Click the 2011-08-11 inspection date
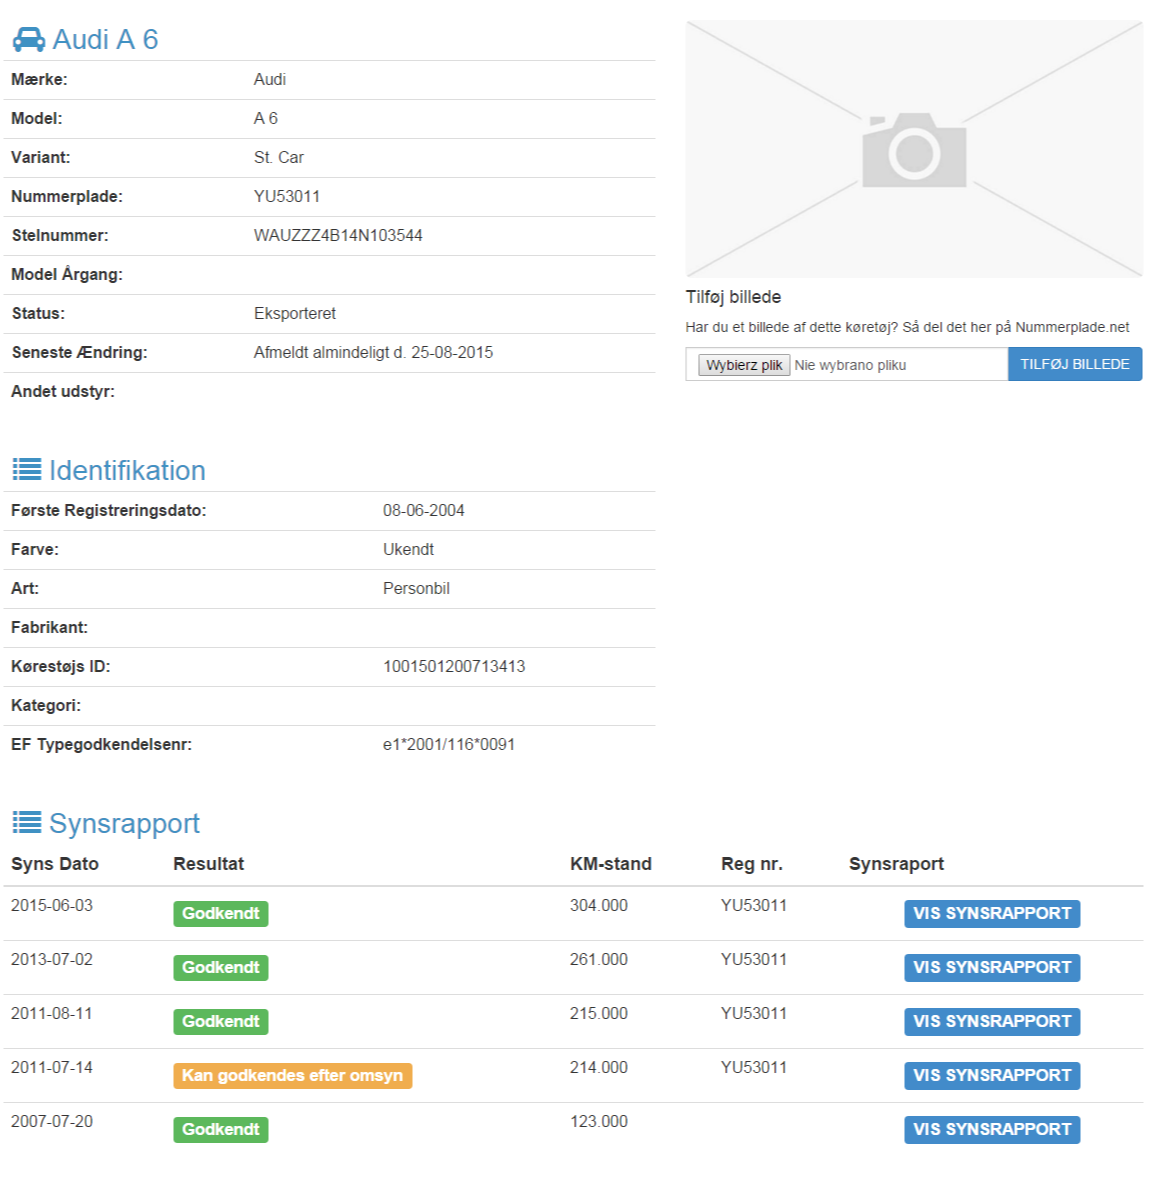Viewport: 1166px width, 1180px height. pos(52,1014)
